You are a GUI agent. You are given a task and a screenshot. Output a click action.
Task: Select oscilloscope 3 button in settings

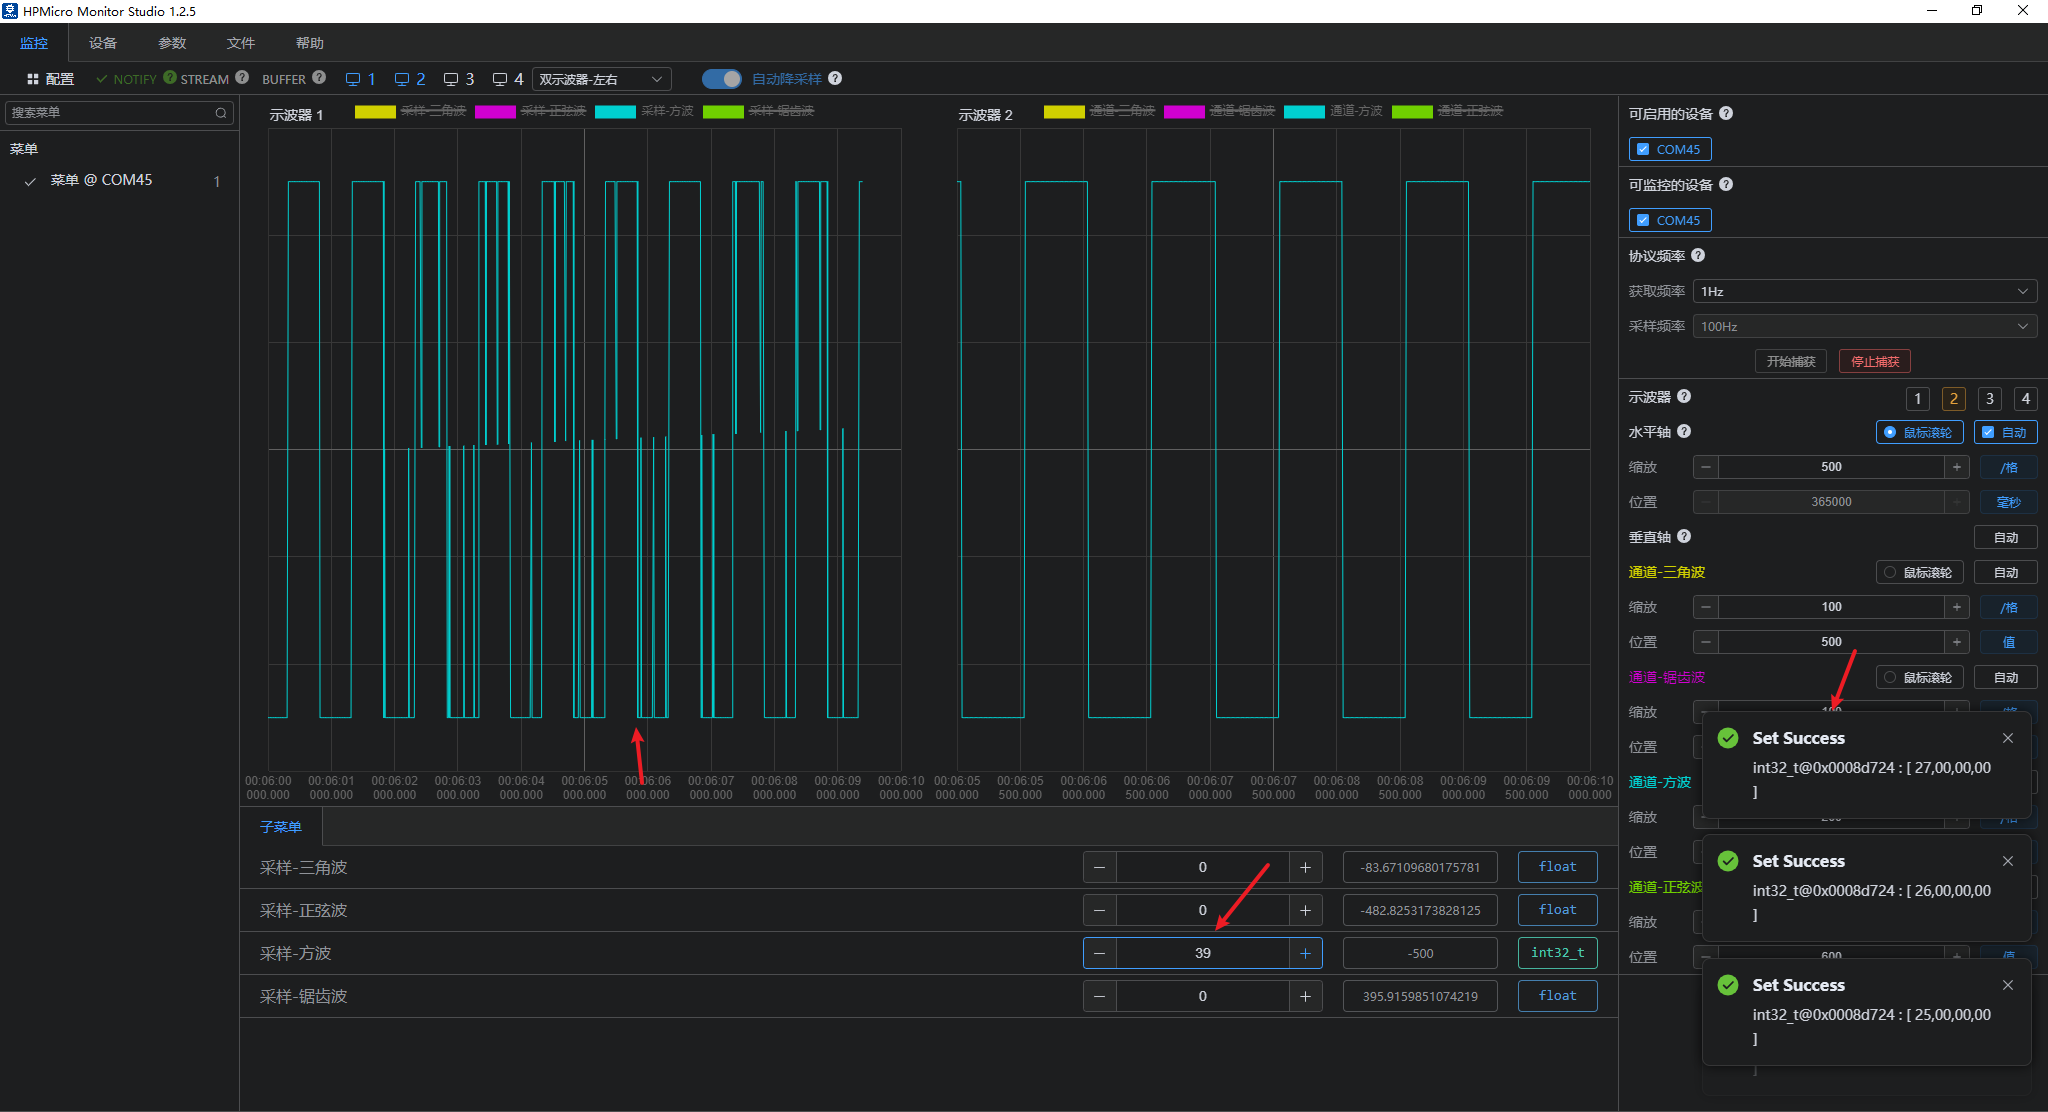tap(1989, 398)
